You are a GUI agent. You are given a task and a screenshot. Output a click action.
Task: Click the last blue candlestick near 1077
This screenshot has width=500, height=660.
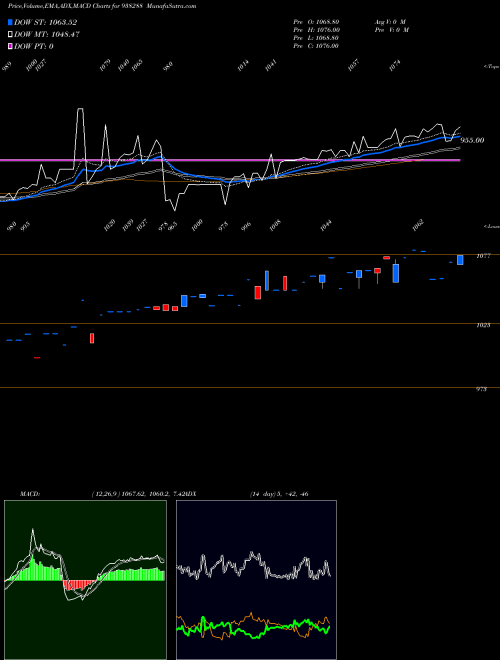[x=460, y=260]
